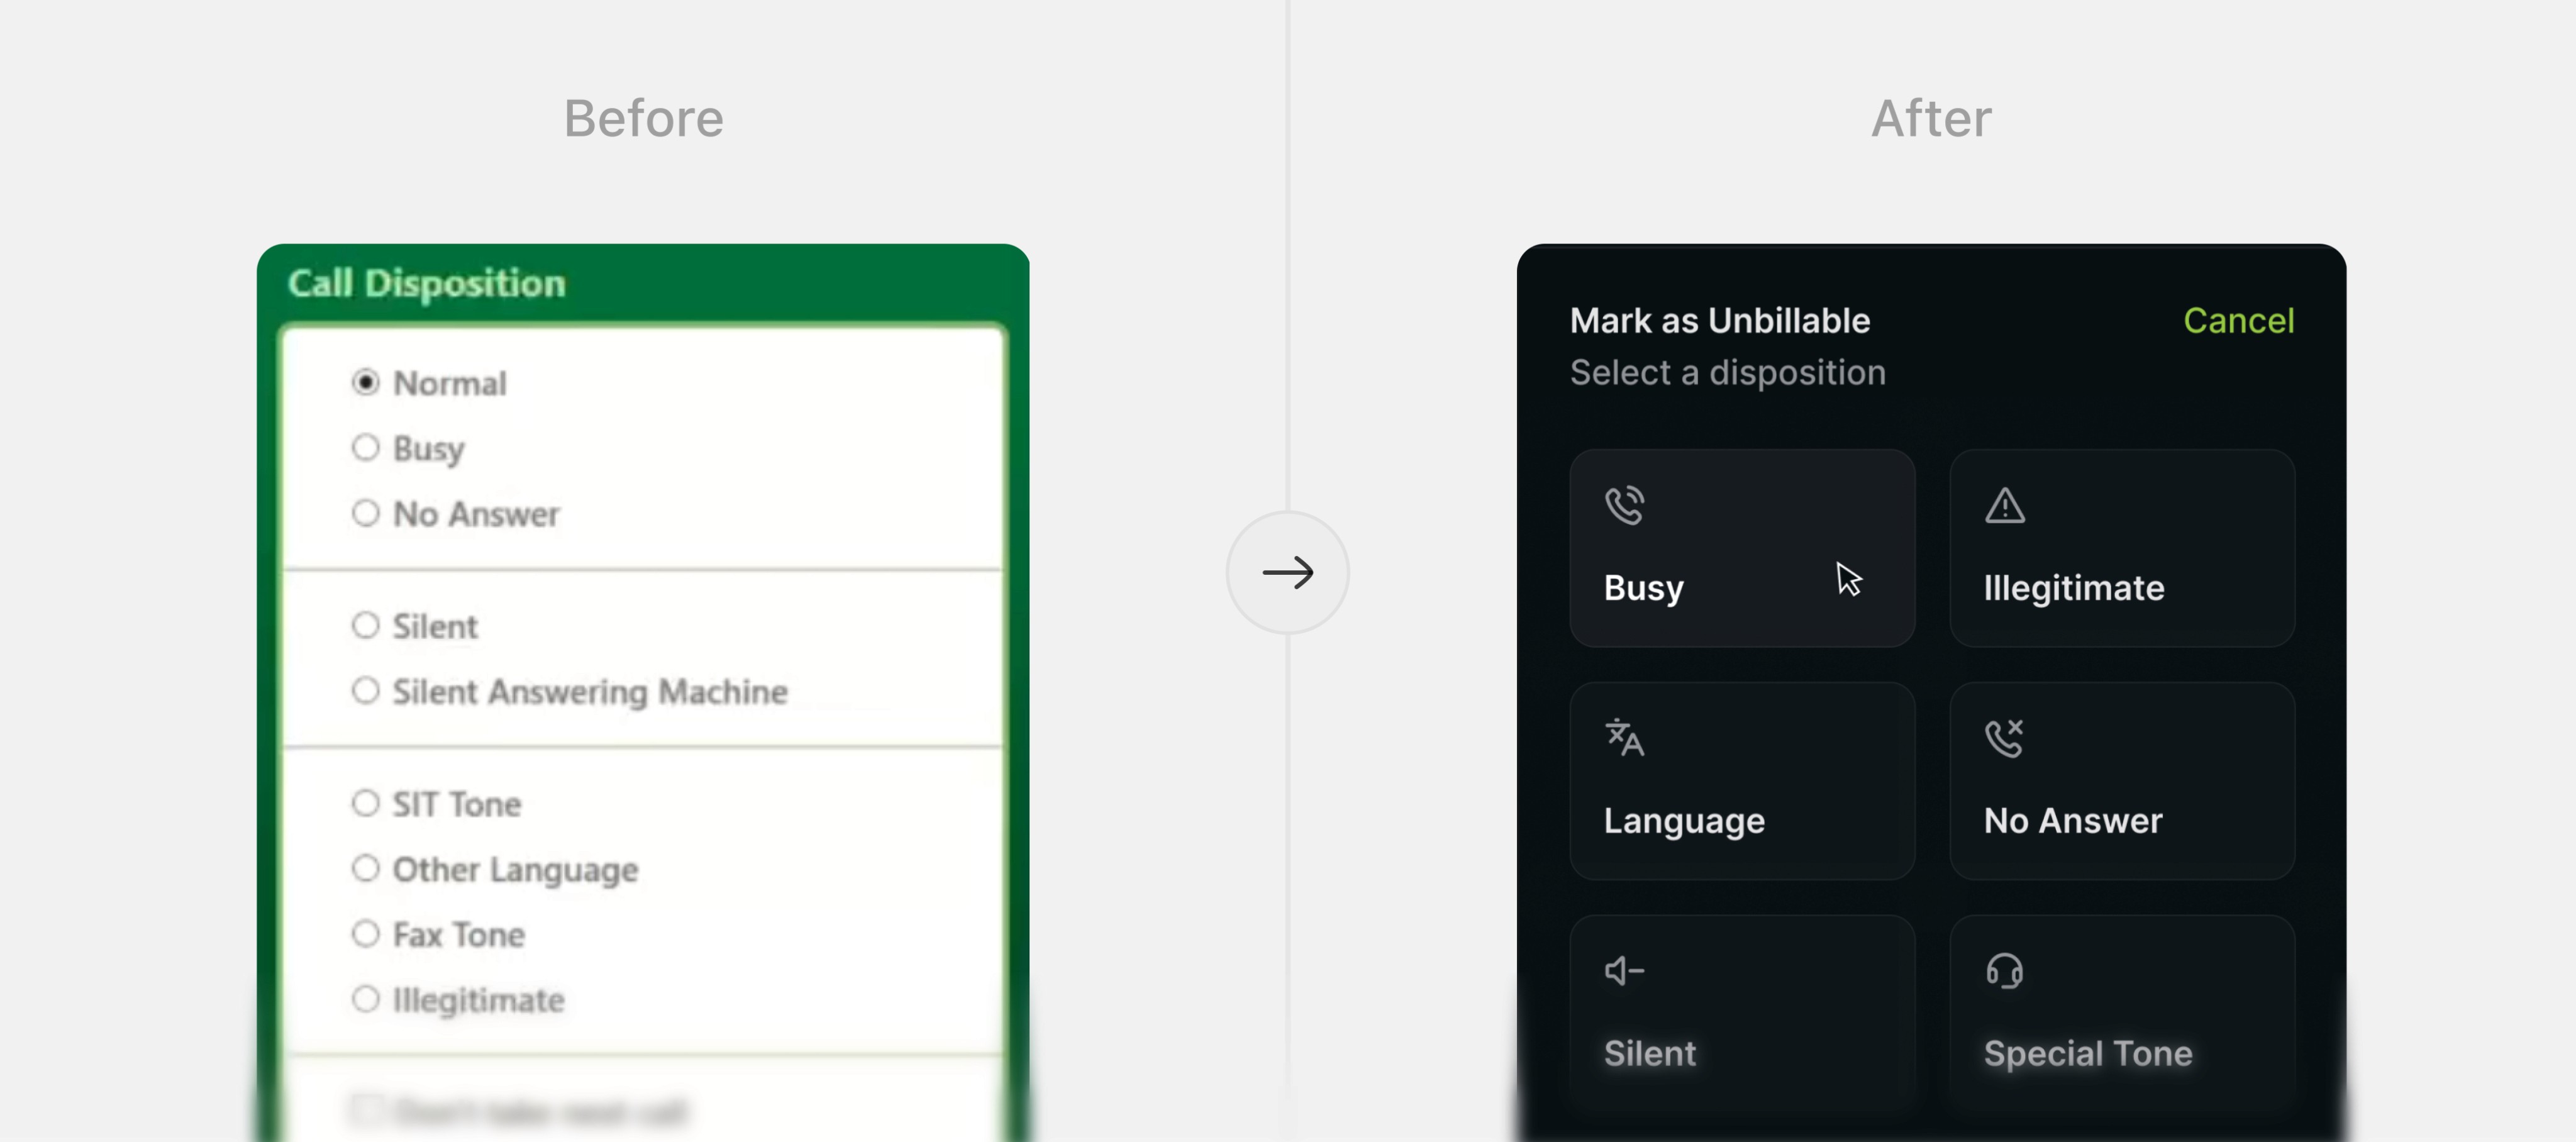Select the Silent radio option
Image resolution: width=2576 pixels, height=1142 pixels.
pos(366,626)
